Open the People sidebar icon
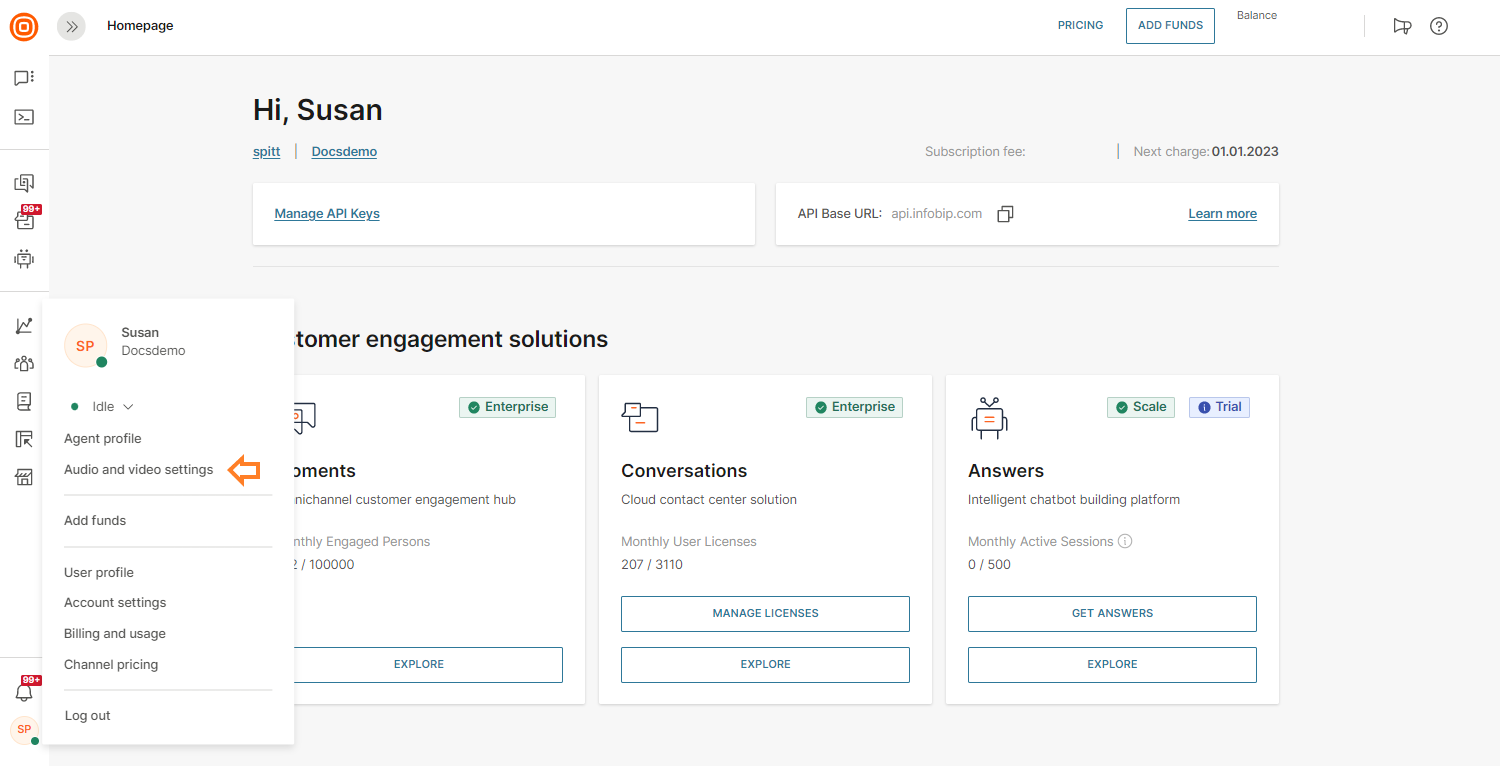The height and width of the screenshot is (766, 1500). pyautogui.click(x=24, y=364)
